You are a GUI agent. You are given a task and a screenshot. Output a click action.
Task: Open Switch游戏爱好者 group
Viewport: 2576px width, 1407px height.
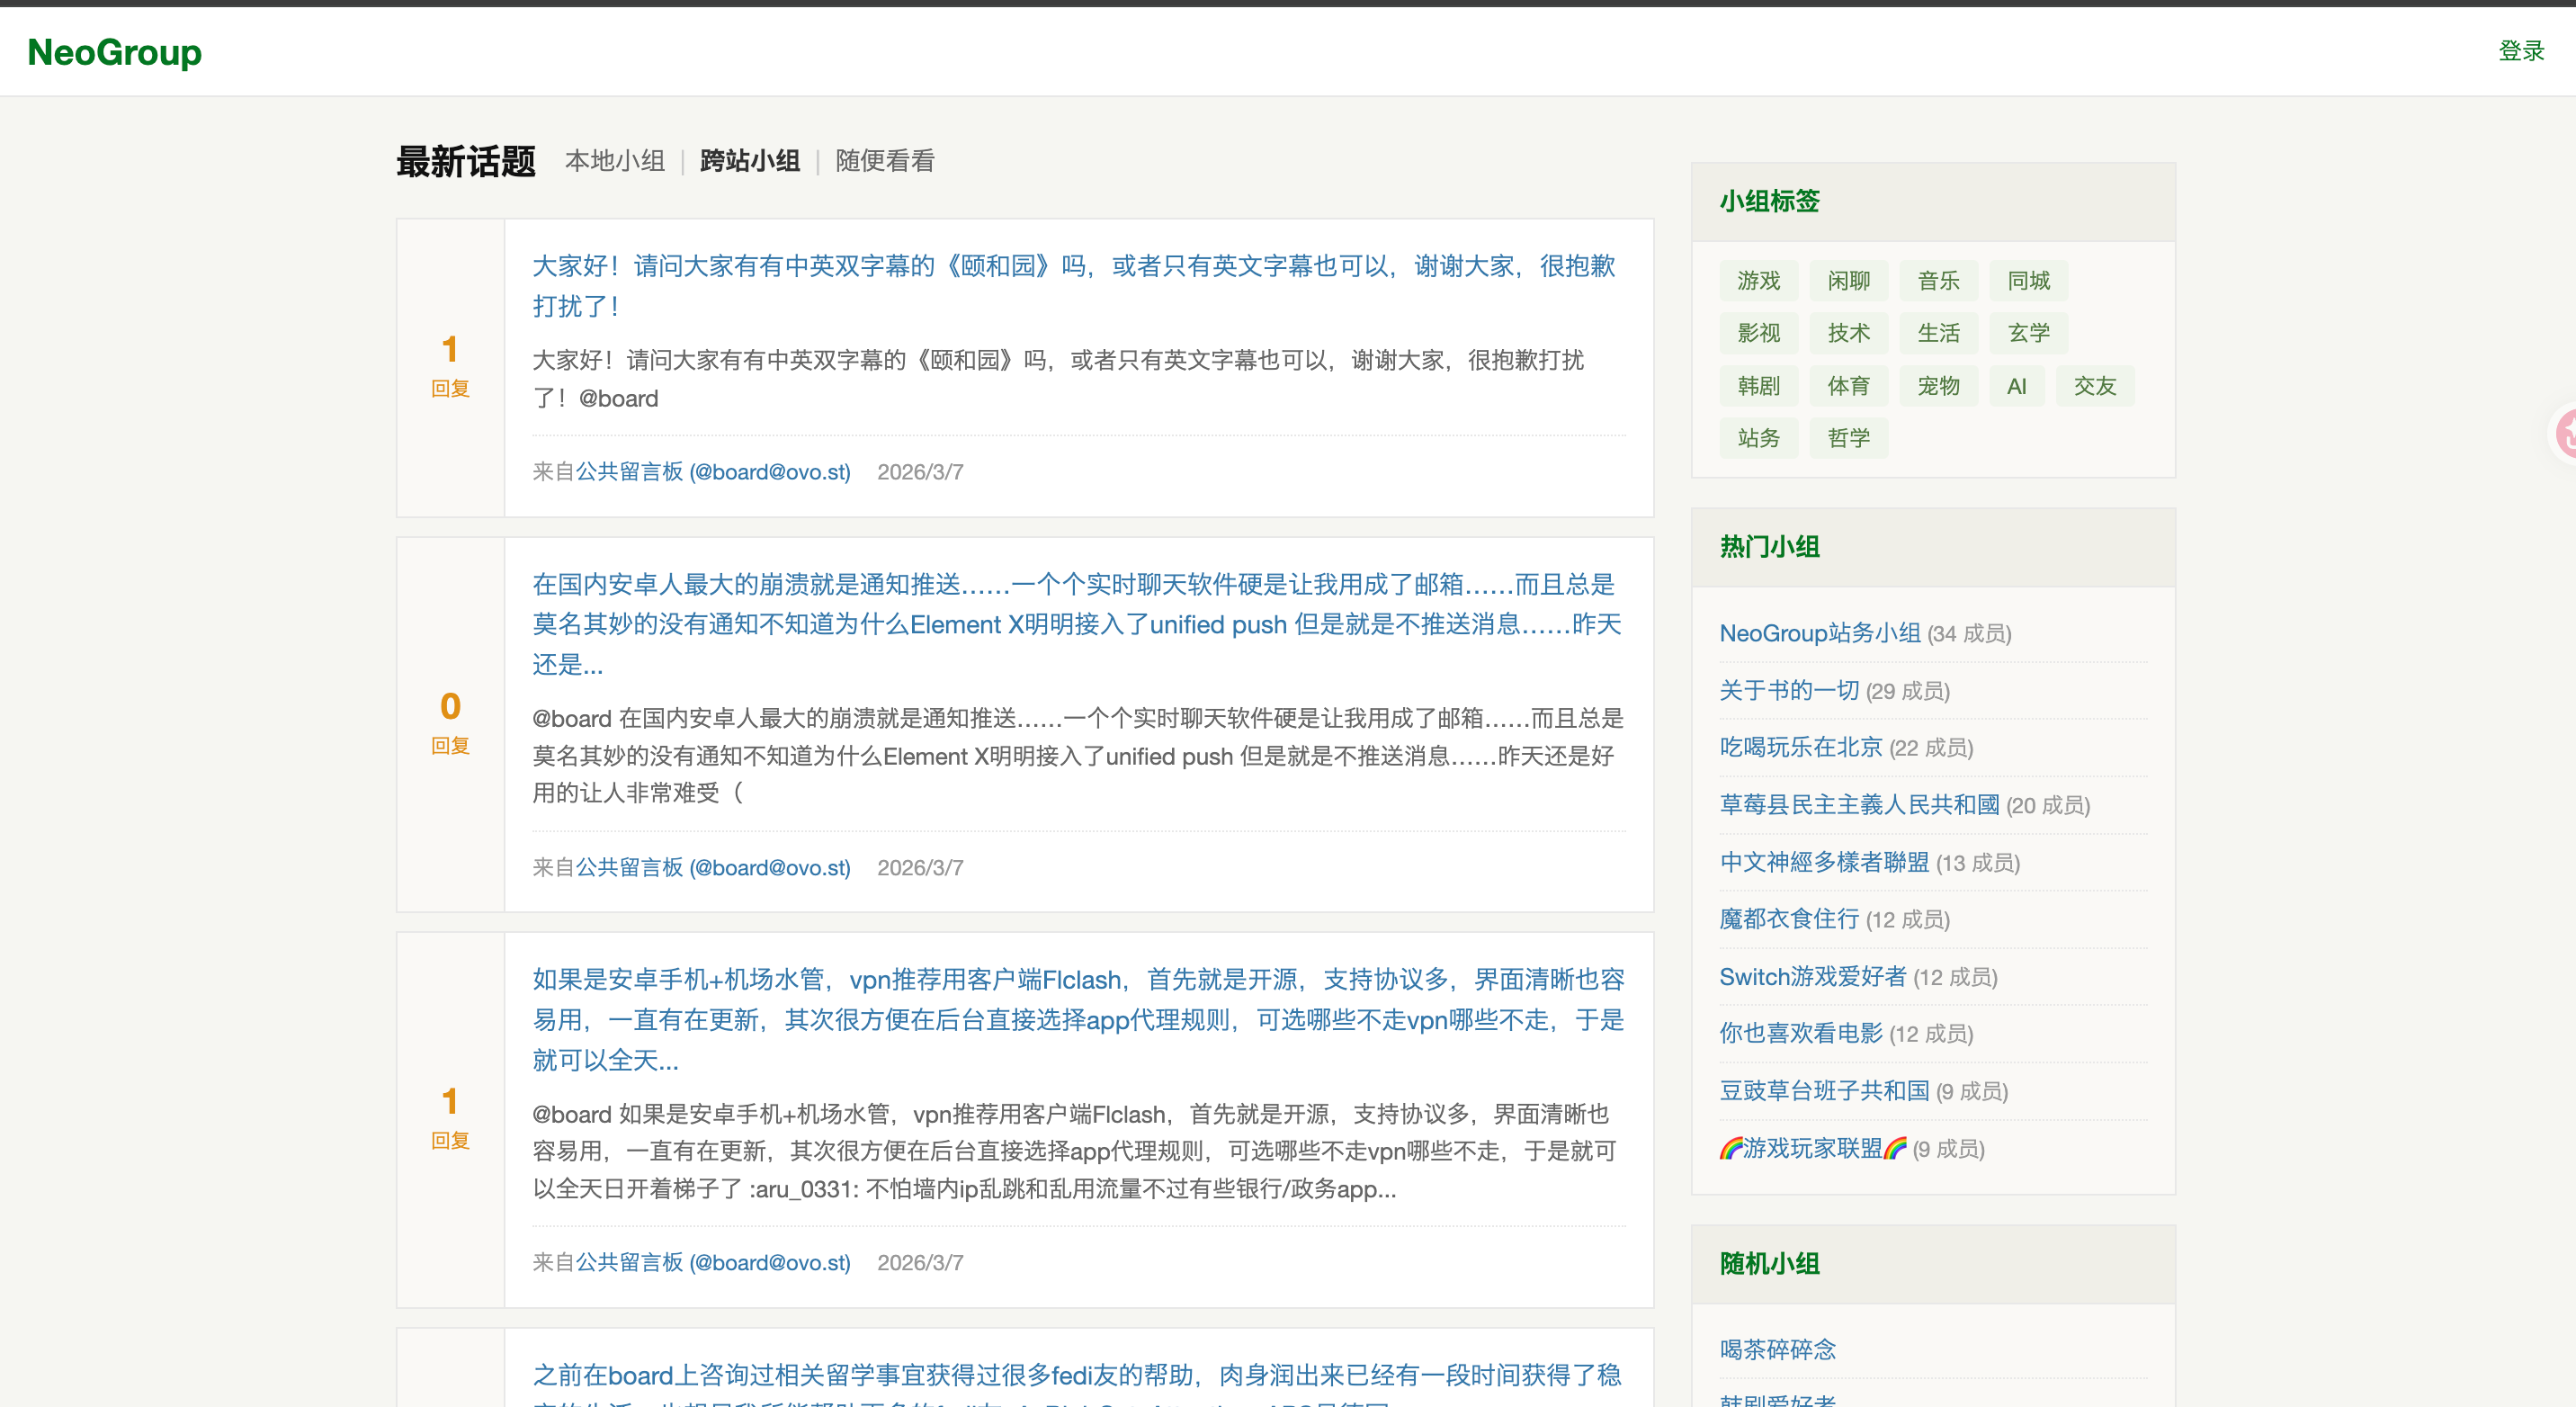pos(1812,977)
